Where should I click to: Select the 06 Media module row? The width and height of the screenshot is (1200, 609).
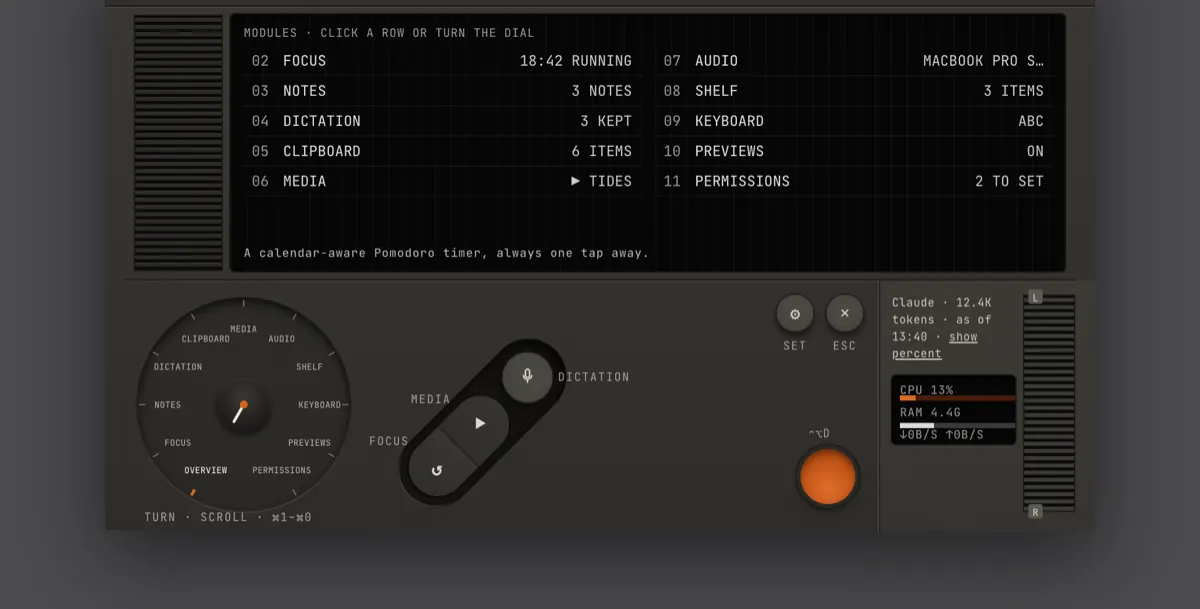tap(442, 181)
